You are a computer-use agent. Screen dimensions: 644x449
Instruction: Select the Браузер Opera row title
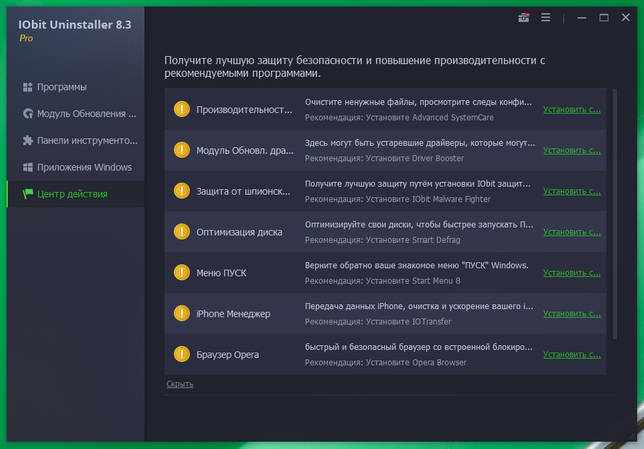point(228,355)
